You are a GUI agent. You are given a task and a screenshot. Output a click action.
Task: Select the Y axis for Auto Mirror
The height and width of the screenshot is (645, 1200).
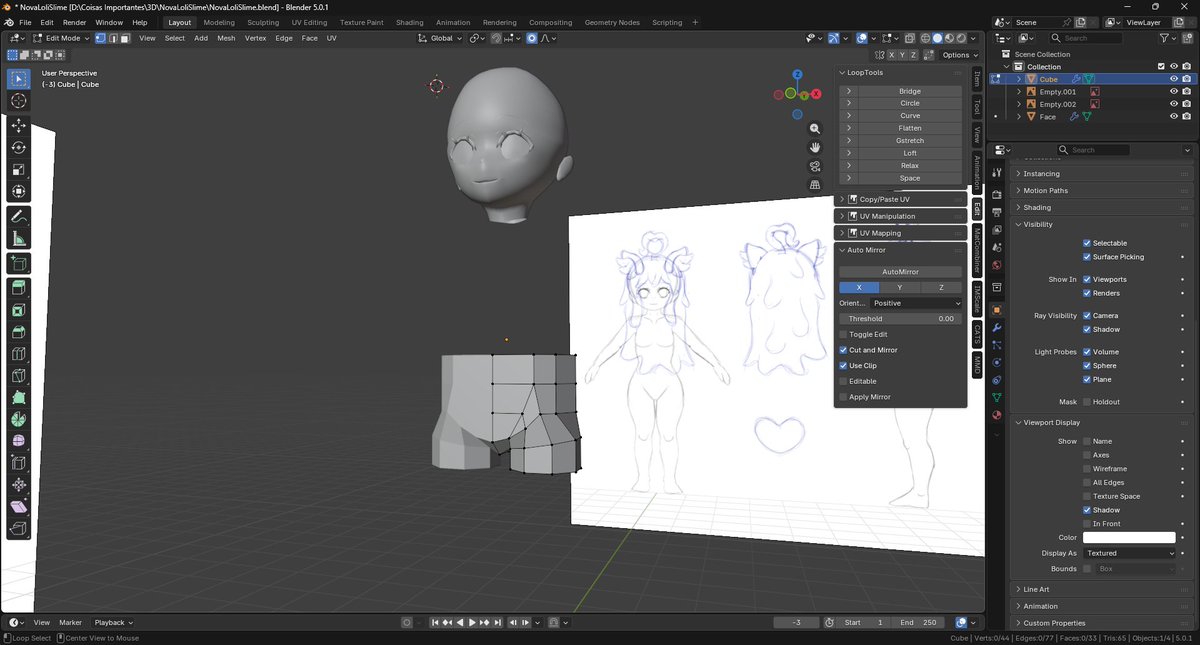pos(900,287)
